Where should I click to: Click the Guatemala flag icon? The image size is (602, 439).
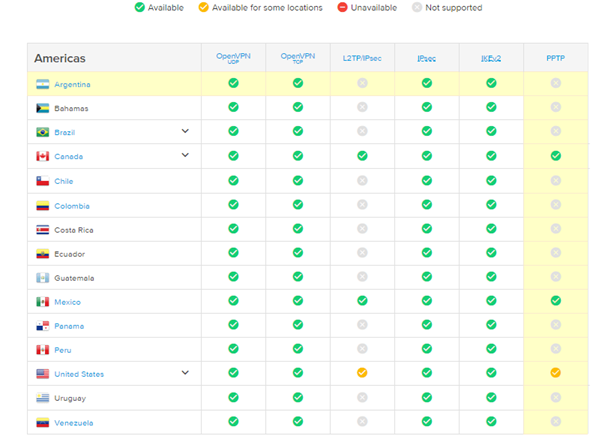click(43, 278)
